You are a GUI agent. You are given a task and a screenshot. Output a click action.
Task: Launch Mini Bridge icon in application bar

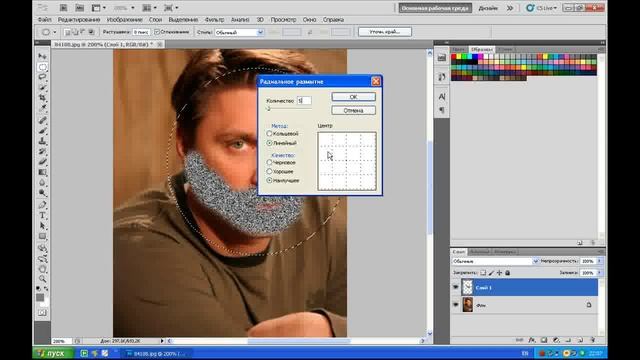click(x=80, y=8)
